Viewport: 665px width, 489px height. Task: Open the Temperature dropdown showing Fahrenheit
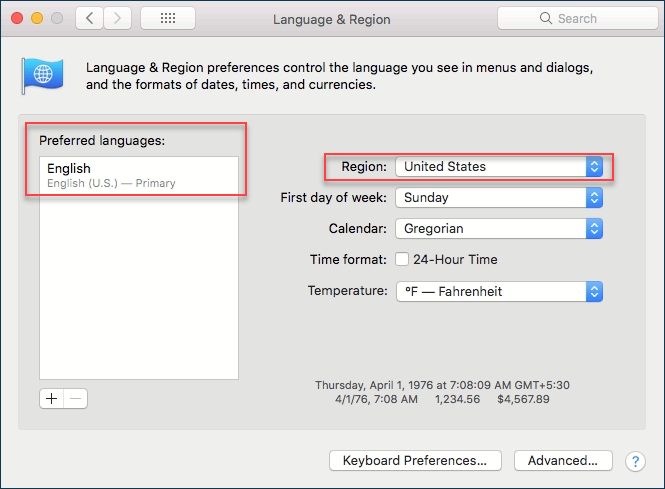point(499,291)
